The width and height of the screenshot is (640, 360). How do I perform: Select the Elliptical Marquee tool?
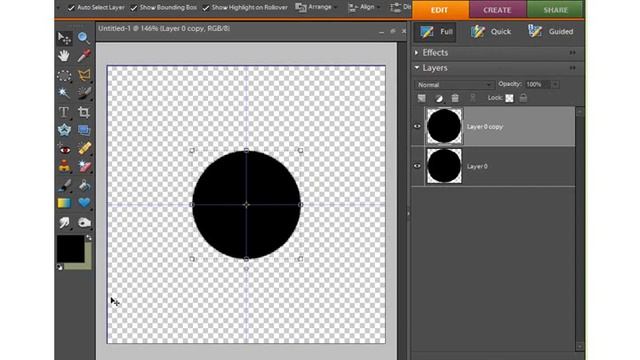pos(64,75)
